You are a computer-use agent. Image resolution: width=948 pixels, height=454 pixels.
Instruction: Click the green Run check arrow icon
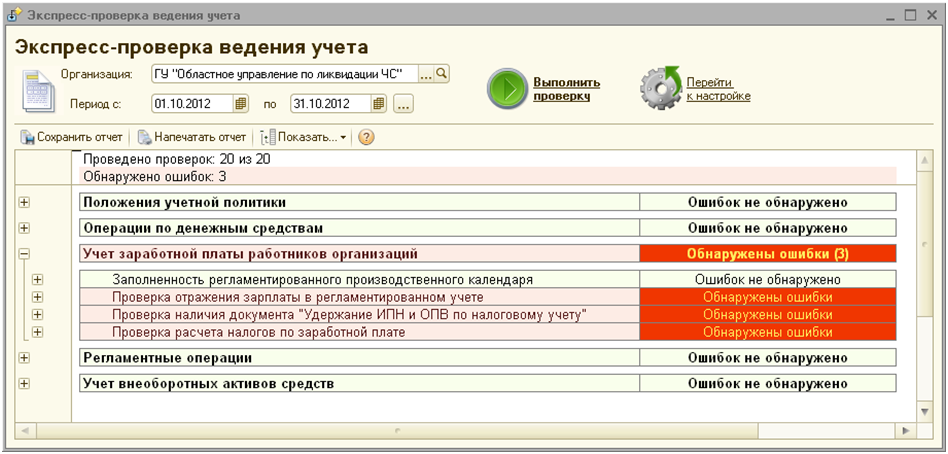pos(509,89)
